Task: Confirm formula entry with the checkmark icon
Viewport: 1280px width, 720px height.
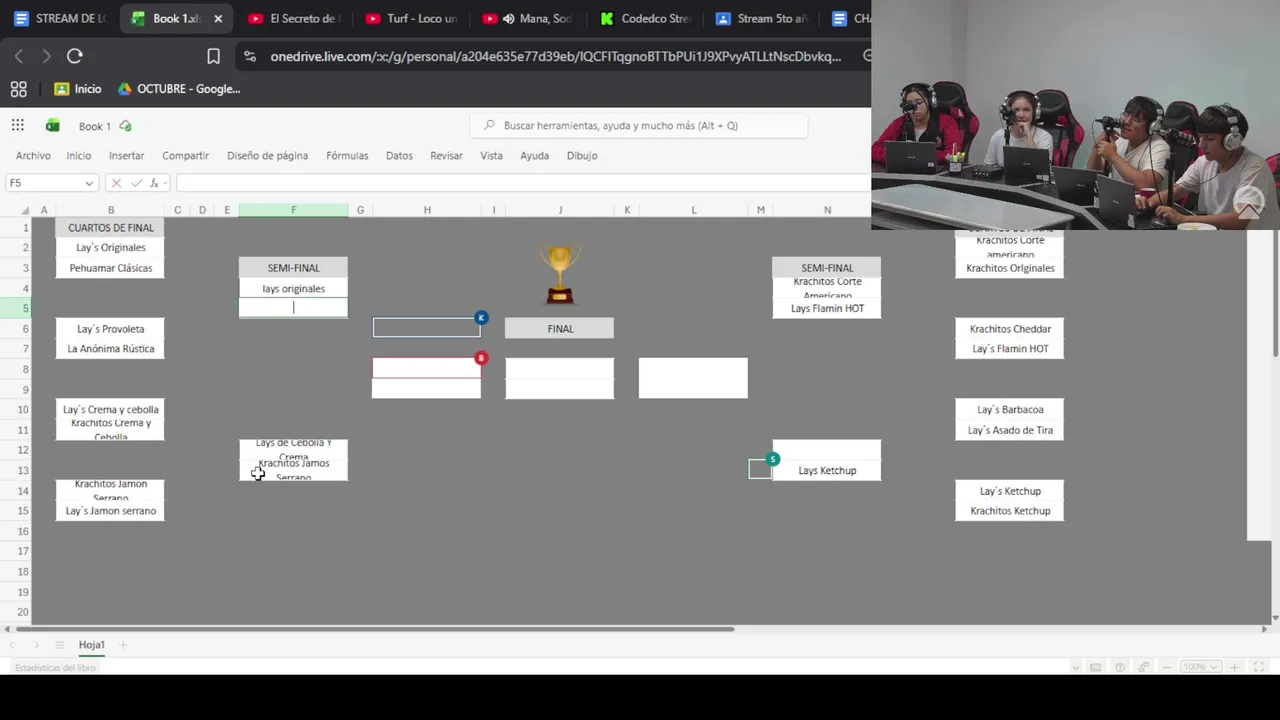Action: [137, 183]
